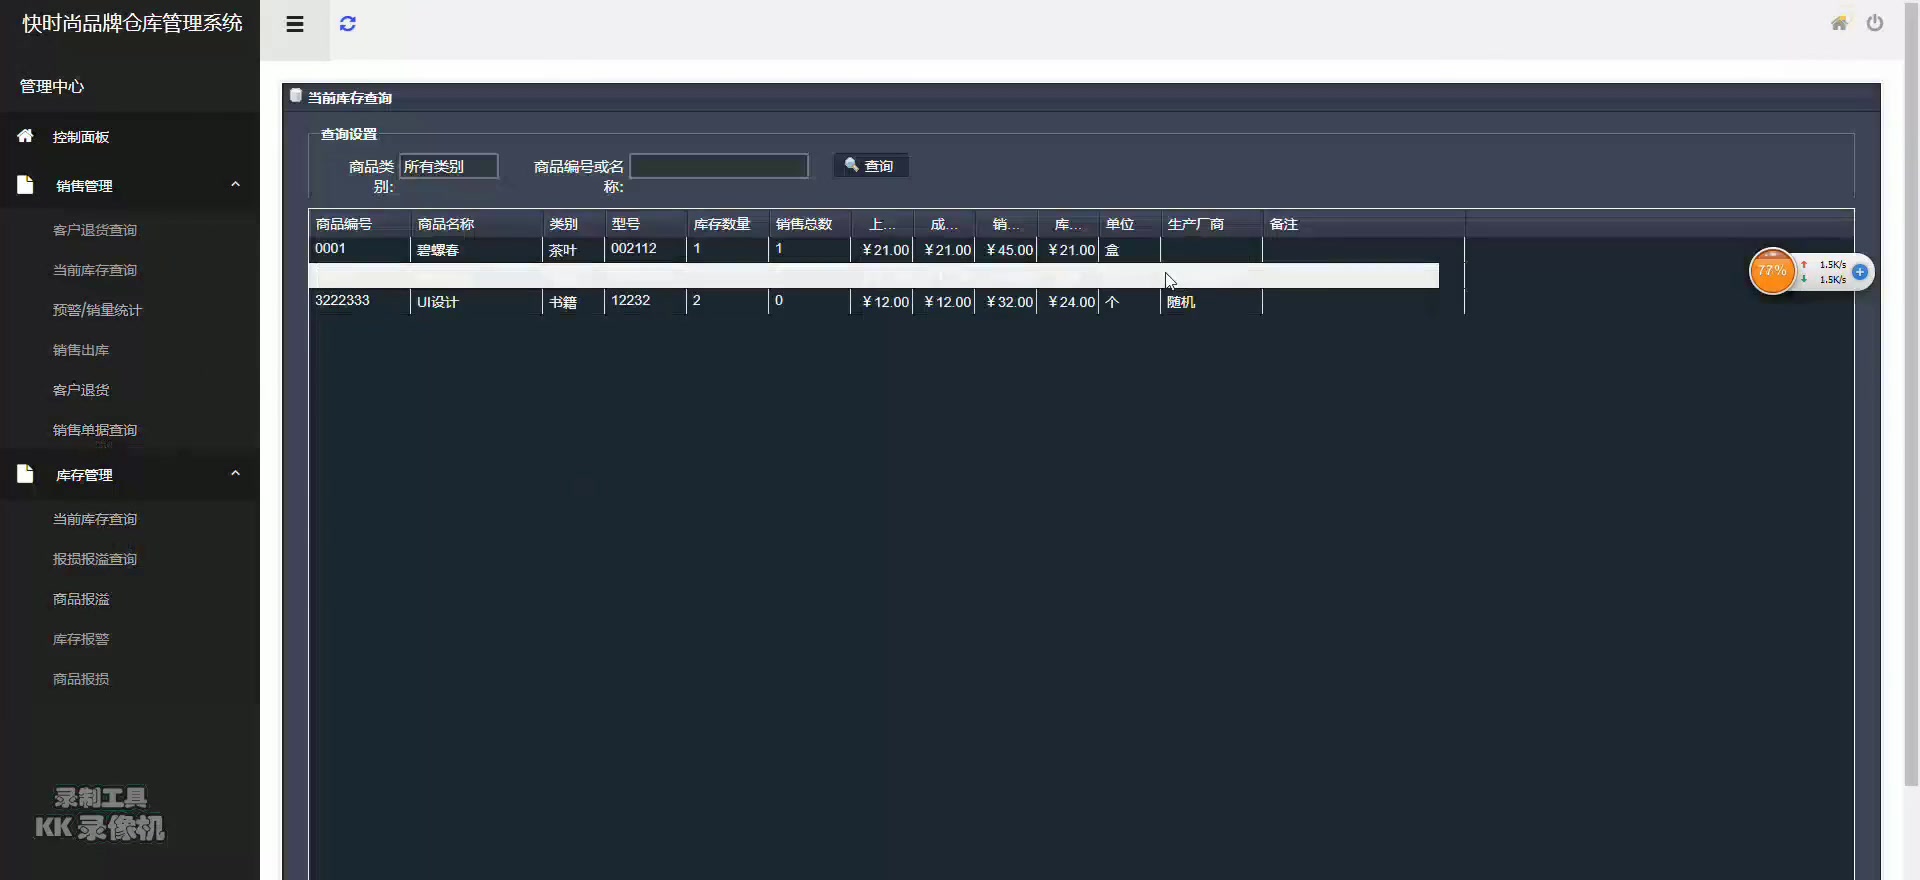Select the row cell 0001
Image resolution: width=1920 pixels, height=880 pixels.
359,249
